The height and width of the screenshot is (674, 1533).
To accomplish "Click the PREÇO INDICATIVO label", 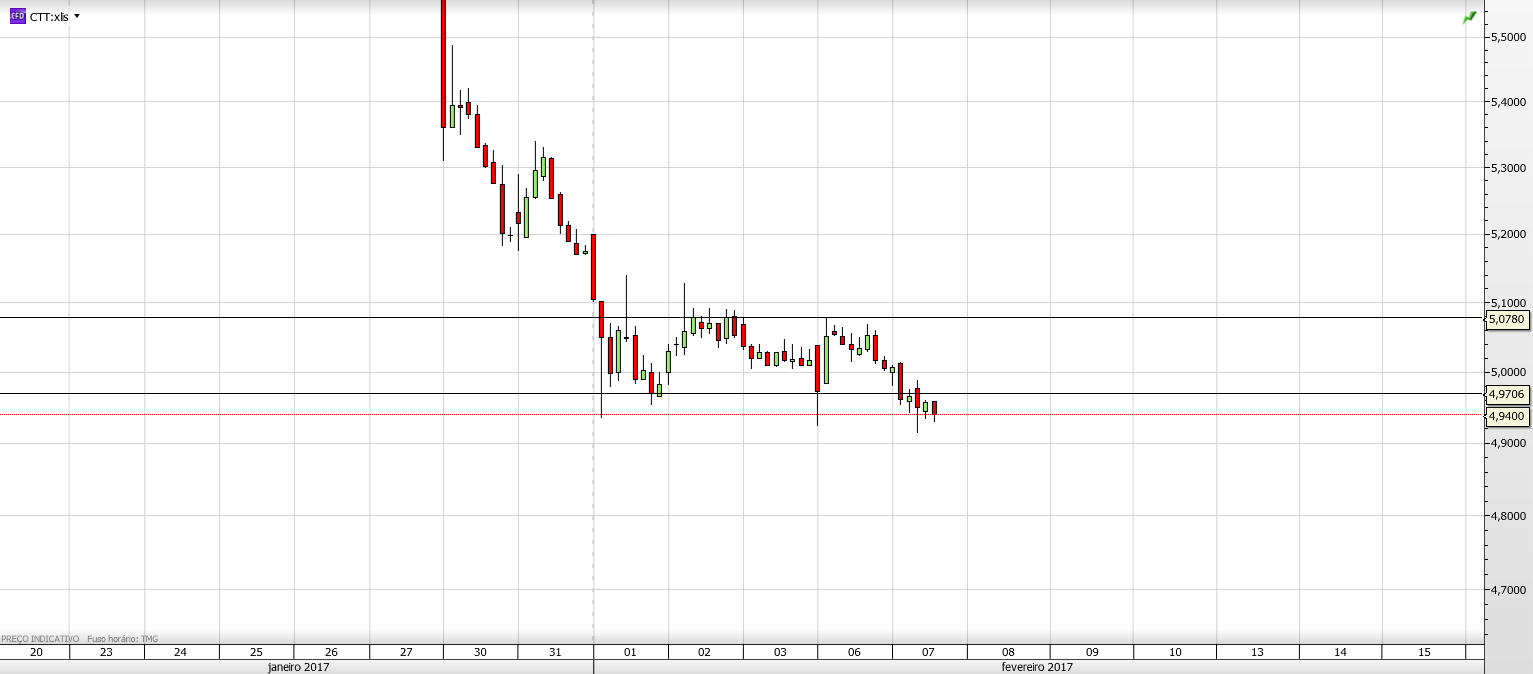I will (41, 638).
